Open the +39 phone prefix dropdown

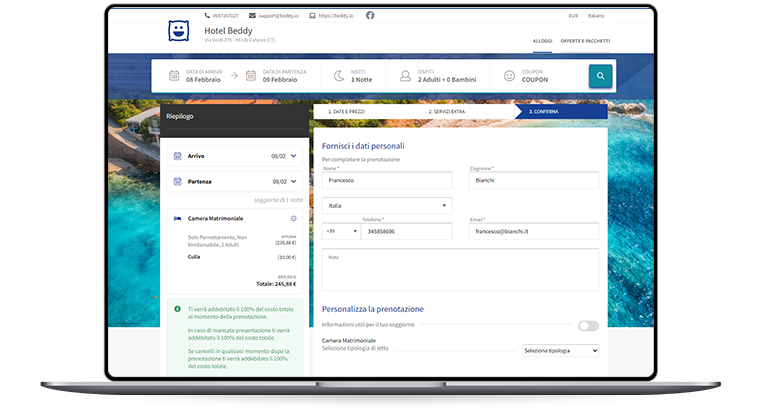click(x=341, y=231)
